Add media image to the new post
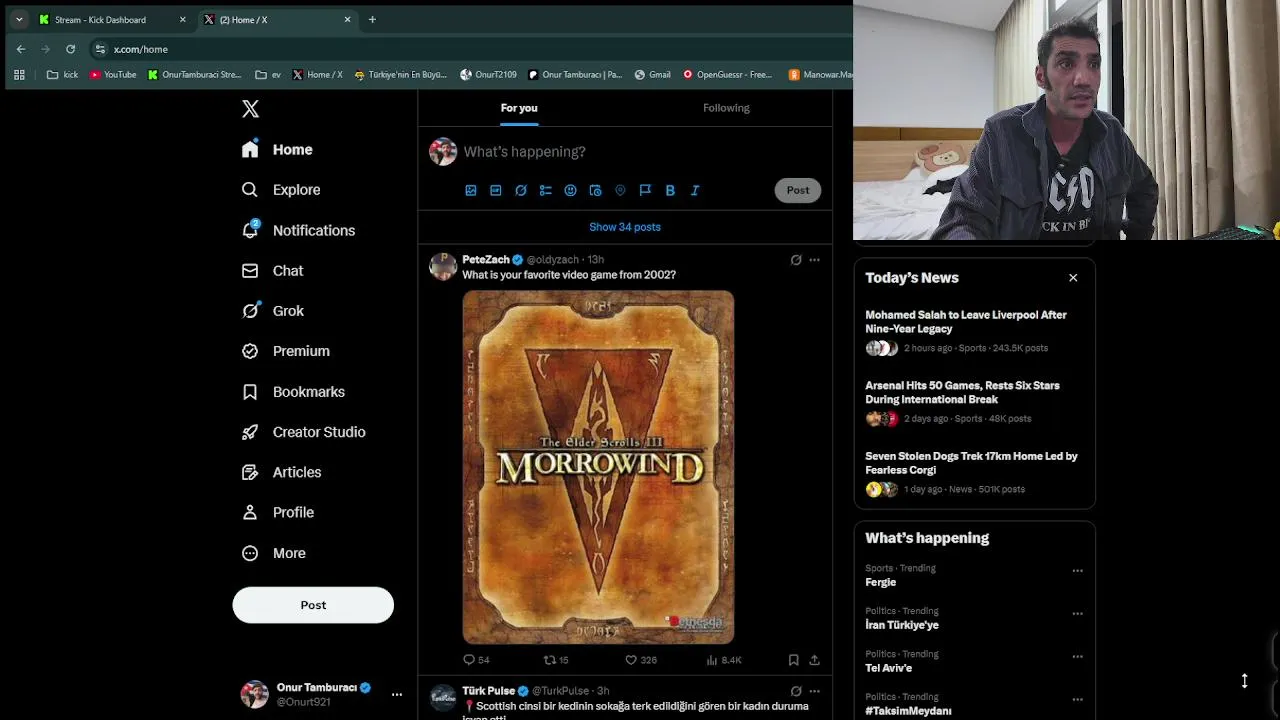 pos(471,190)
